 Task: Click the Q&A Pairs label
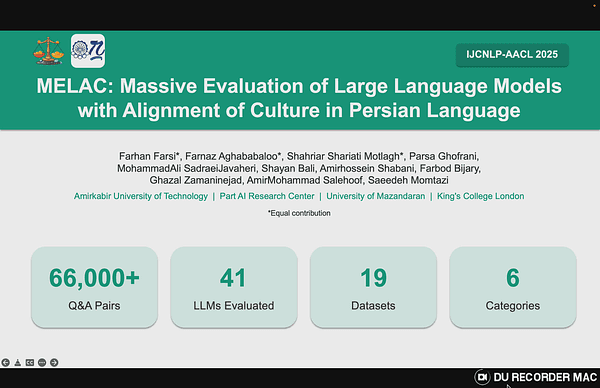[94, 306]
